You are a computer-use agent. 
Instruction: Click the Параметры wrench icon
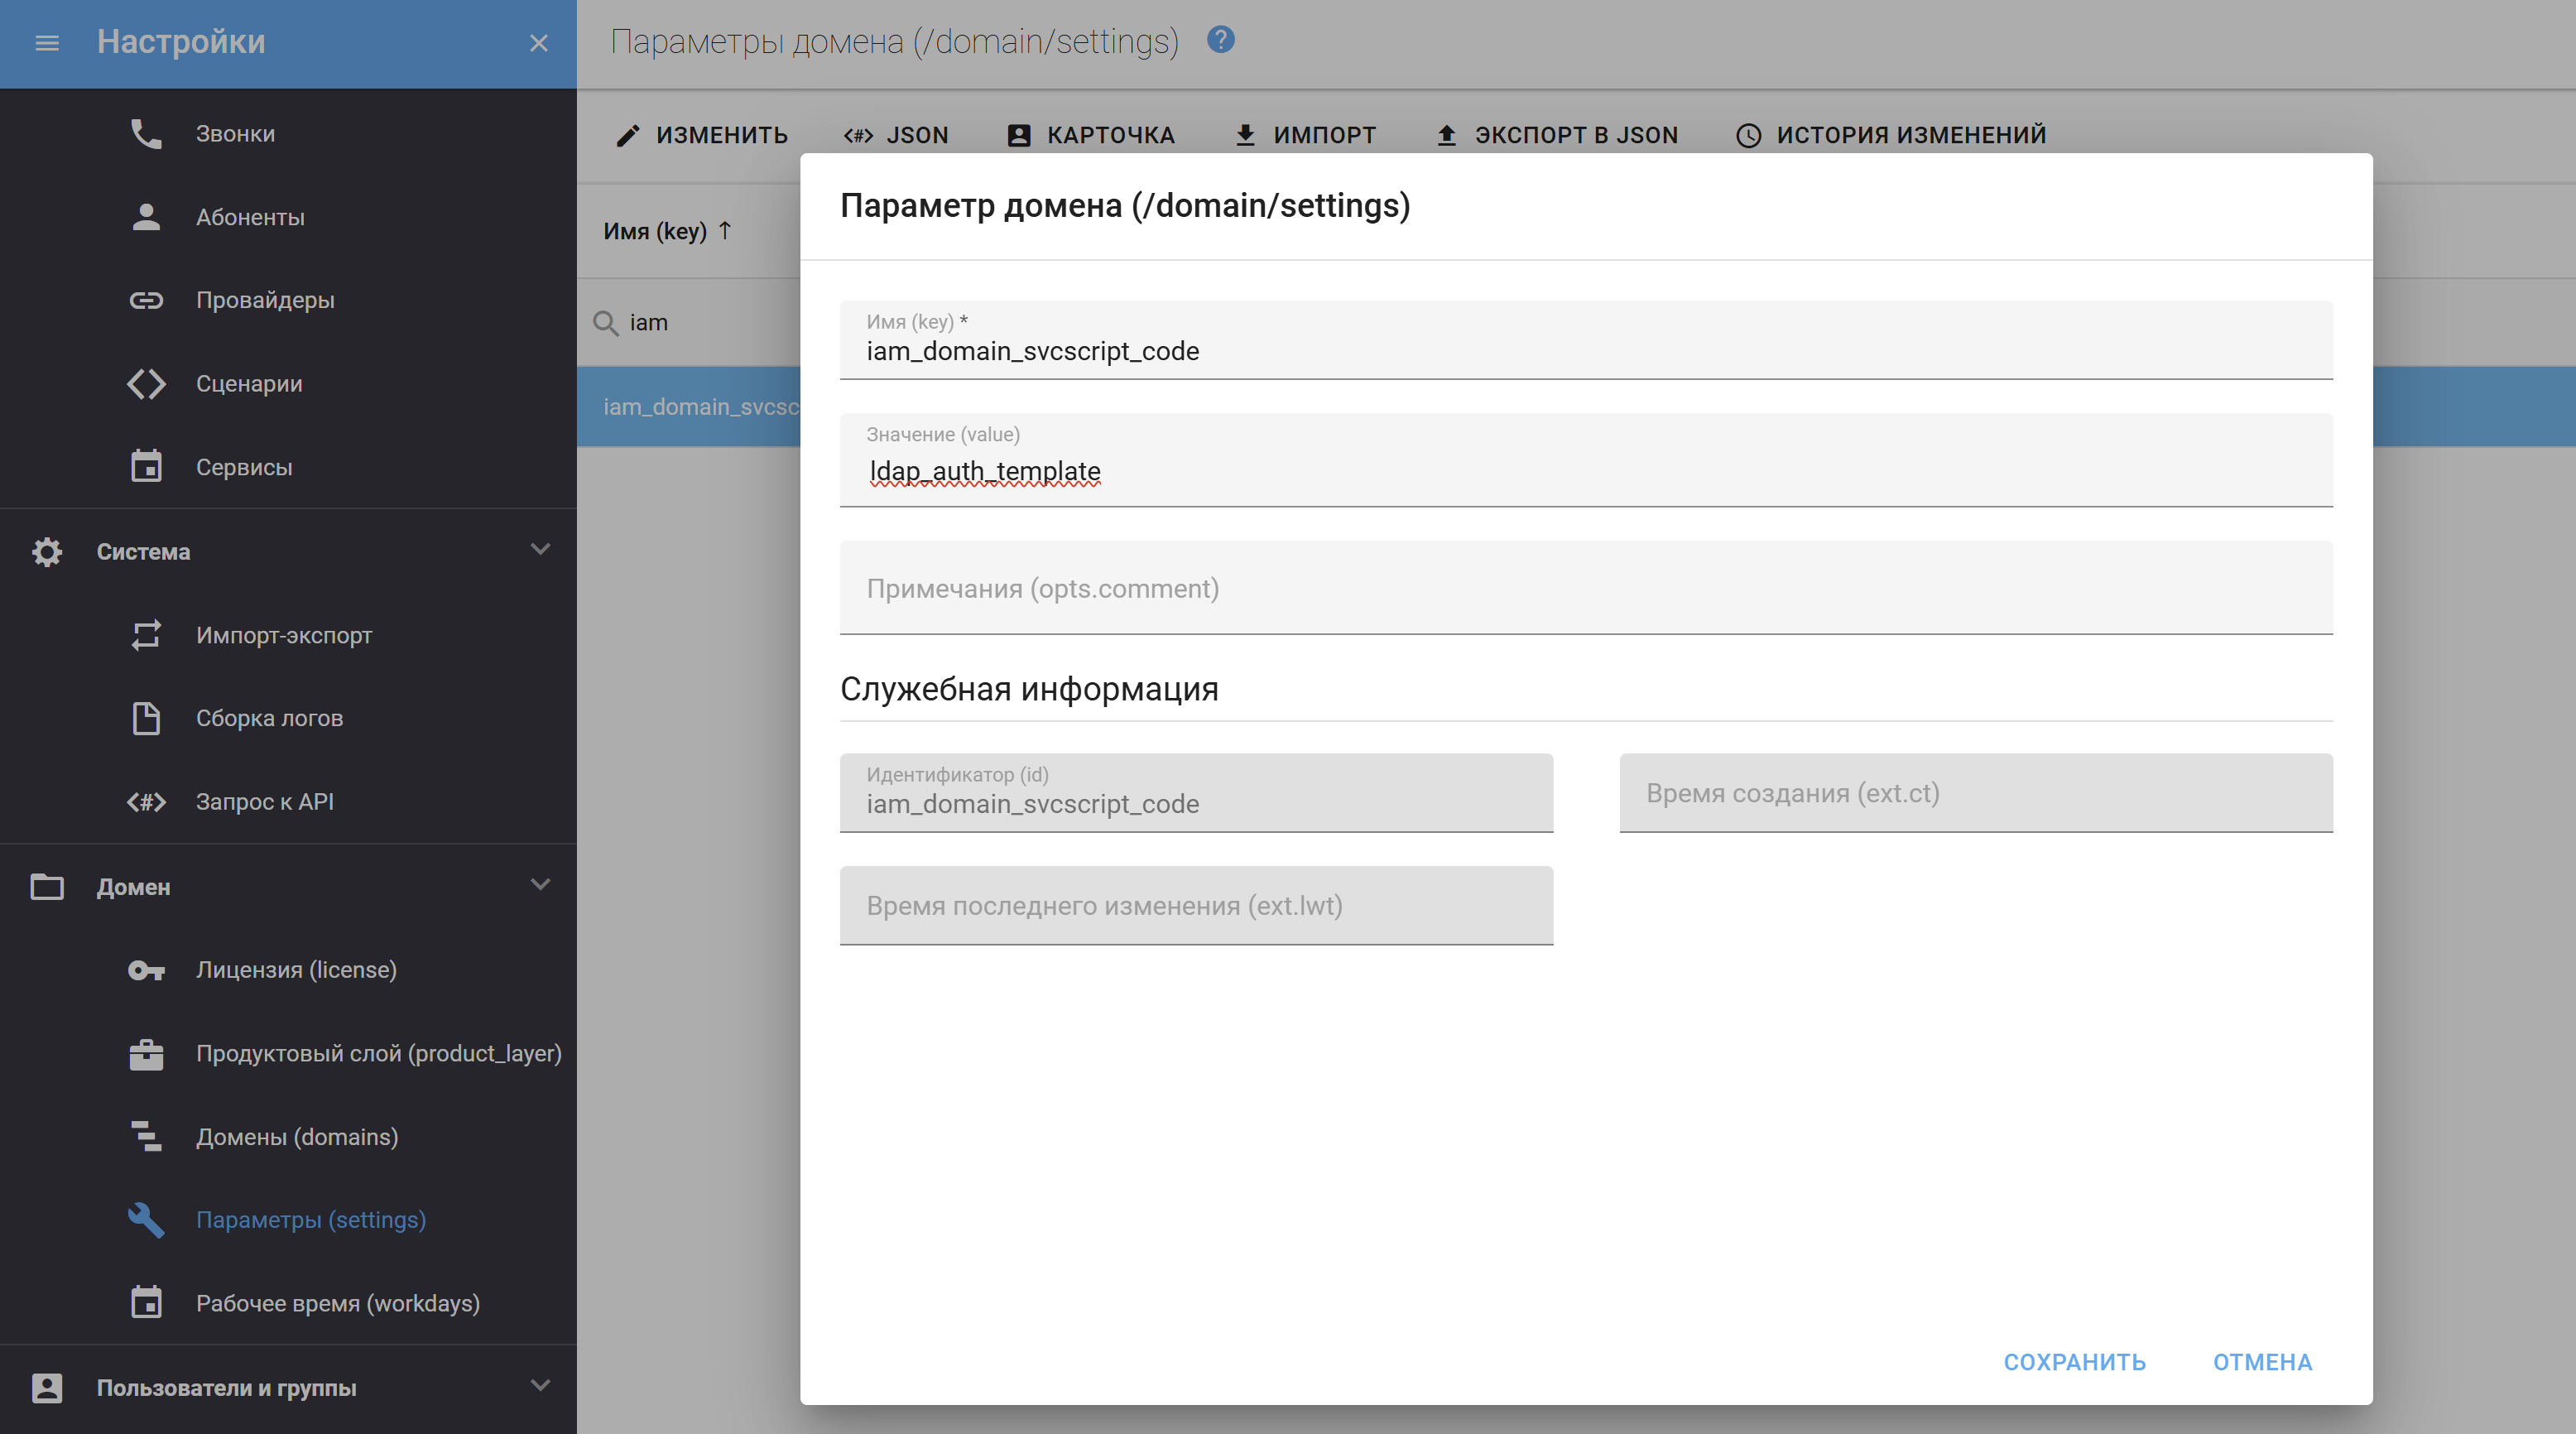pyautogui.click(x=146, y=1220)
